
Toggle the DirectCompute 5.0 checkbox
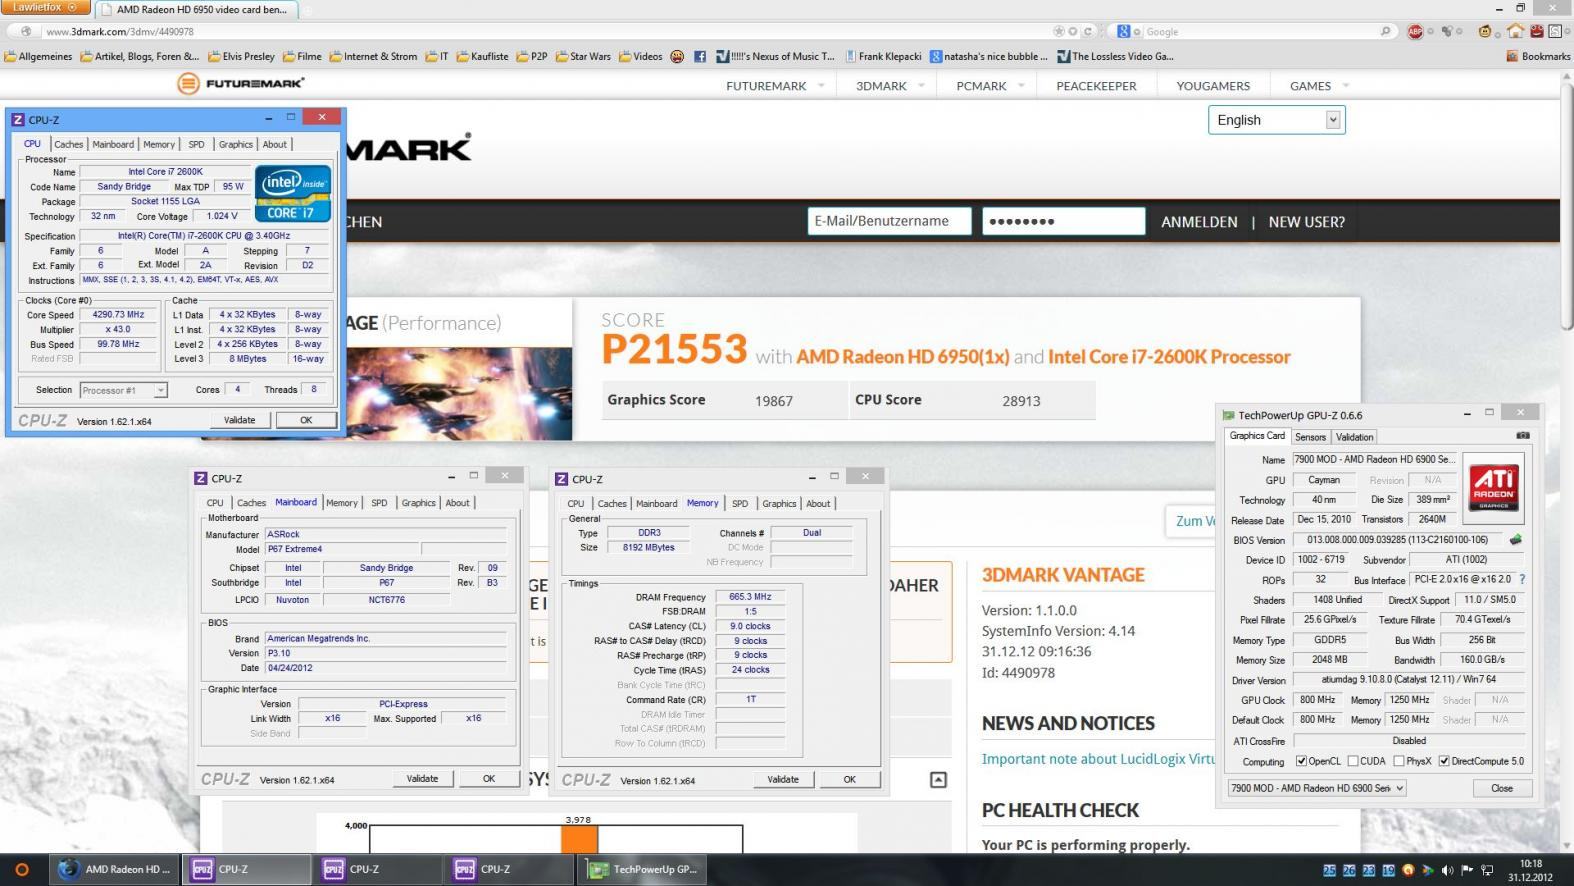click(x=1444, y=761)
